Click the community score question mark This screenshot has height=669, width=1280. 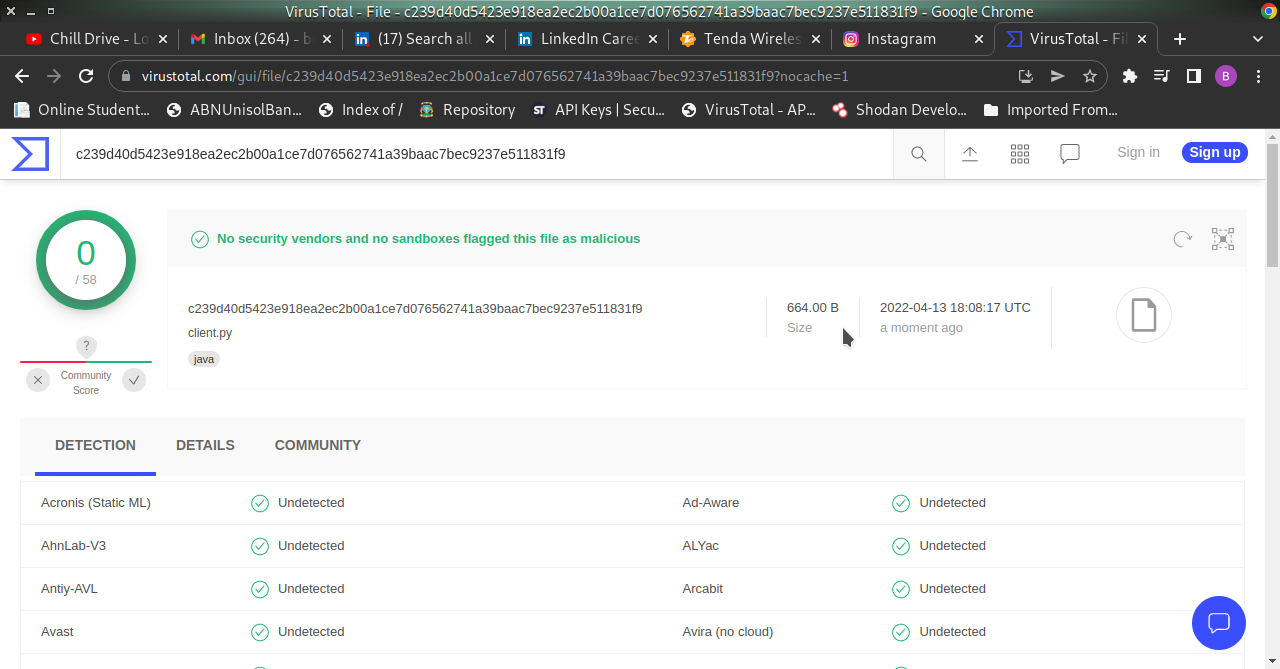(86, 346)
